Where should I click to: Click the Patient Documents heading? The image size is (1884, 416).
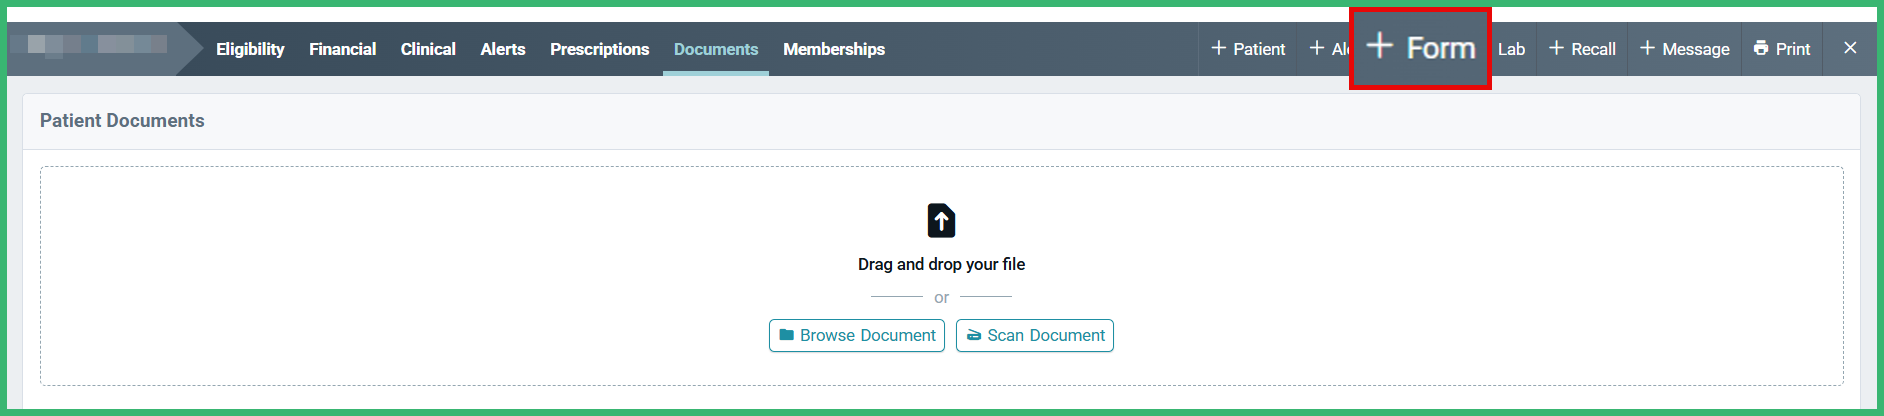tap(122, 121)
